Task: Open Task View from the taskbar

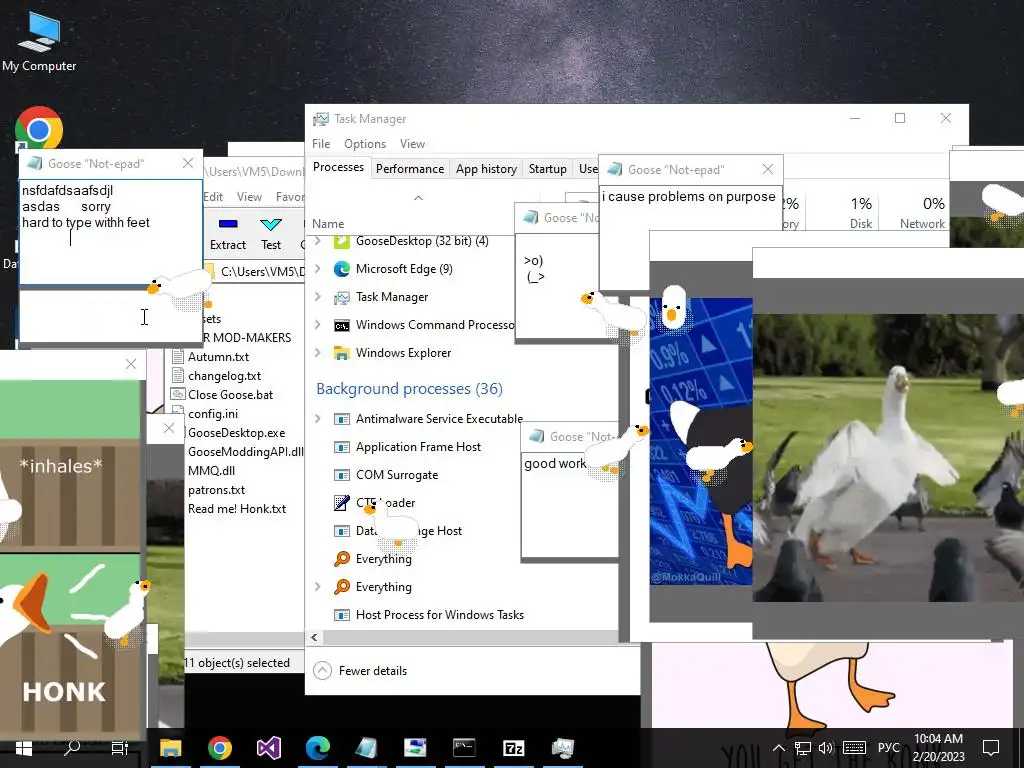Action: pyautogui.click(x=120, y=748)
